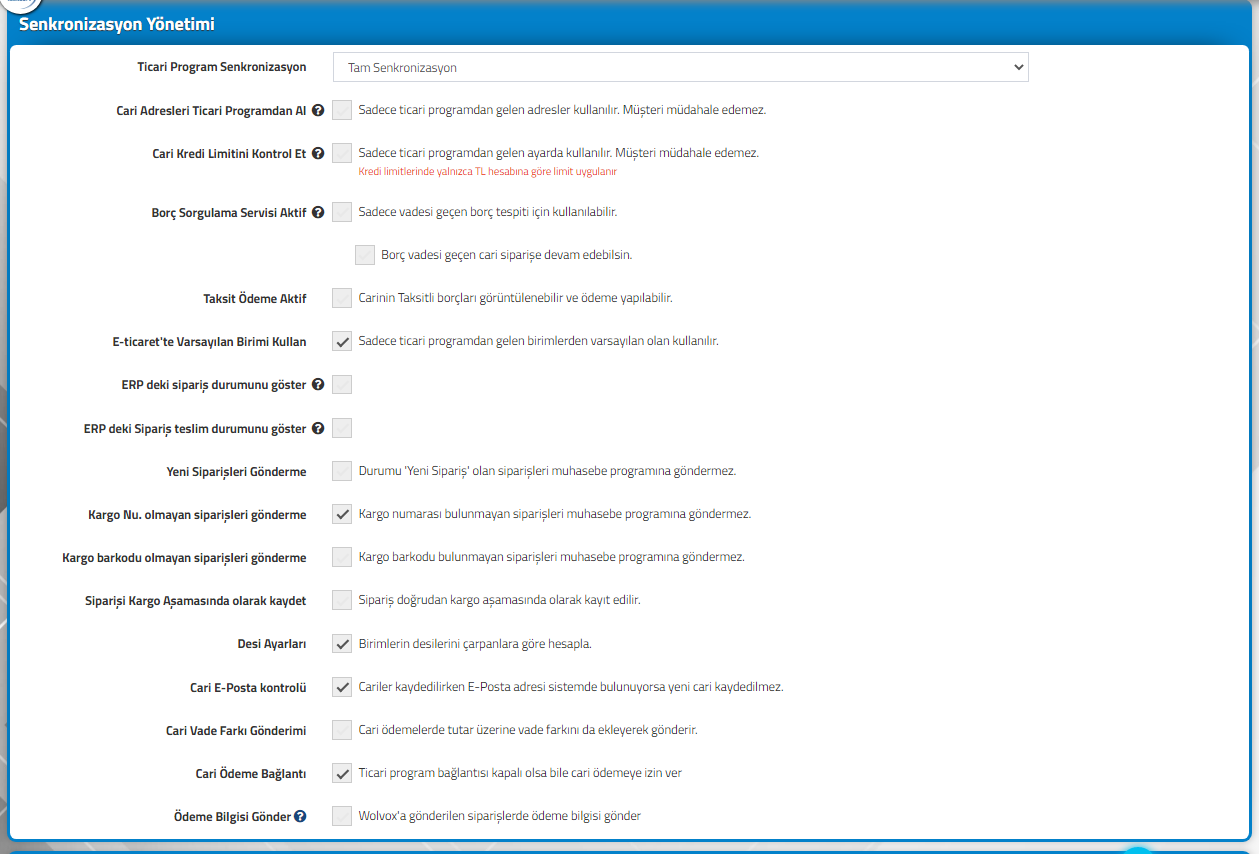Image resolution: width=1259 pixels, height=854 pixels.
Task: Open help icon next to Ödeme Bilgisi Gönder
Action: [x=300, y=816]
